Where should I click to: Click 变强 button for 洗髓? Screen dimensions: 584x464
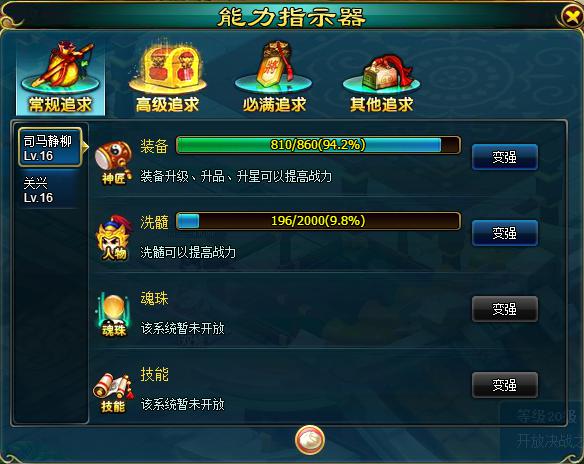click(505, 233)
